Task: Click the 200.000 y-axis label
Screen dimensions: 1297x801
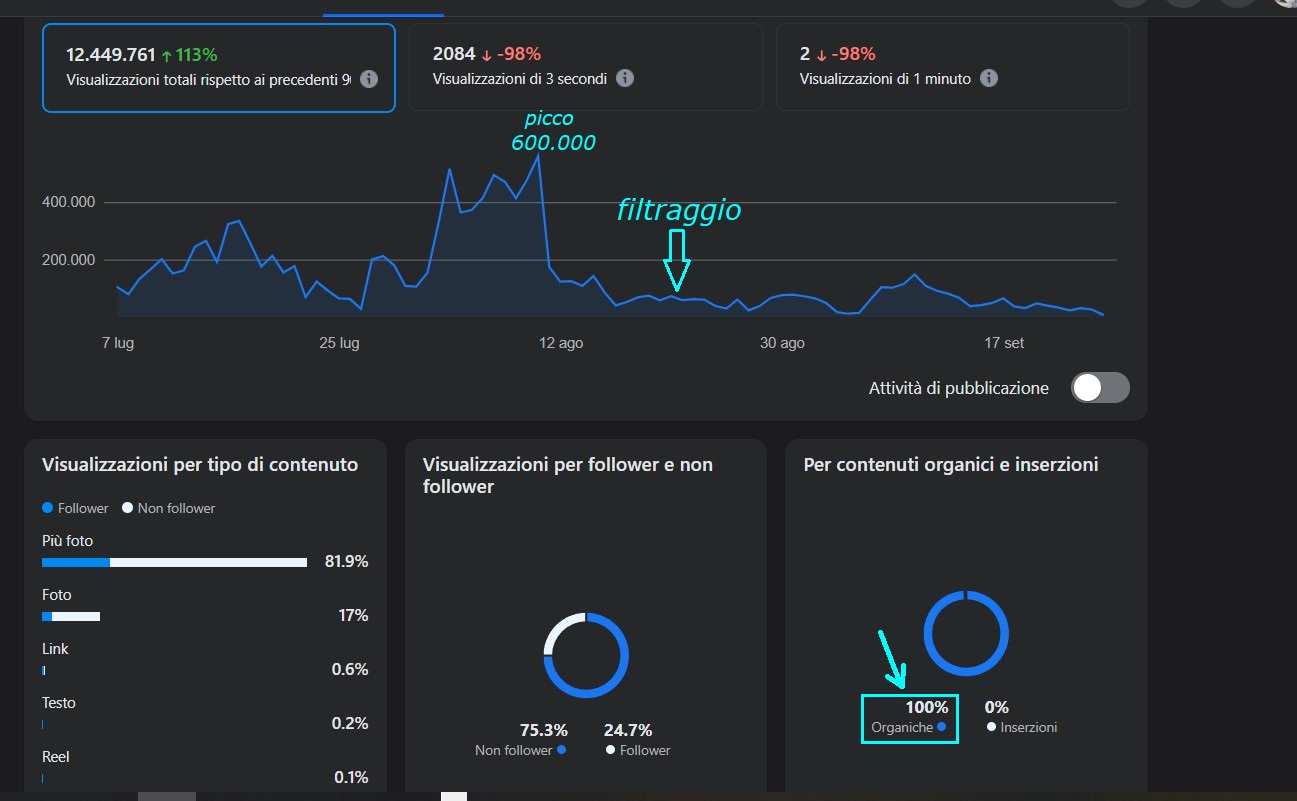Action: pyautogui.click(x=69, y=260)
